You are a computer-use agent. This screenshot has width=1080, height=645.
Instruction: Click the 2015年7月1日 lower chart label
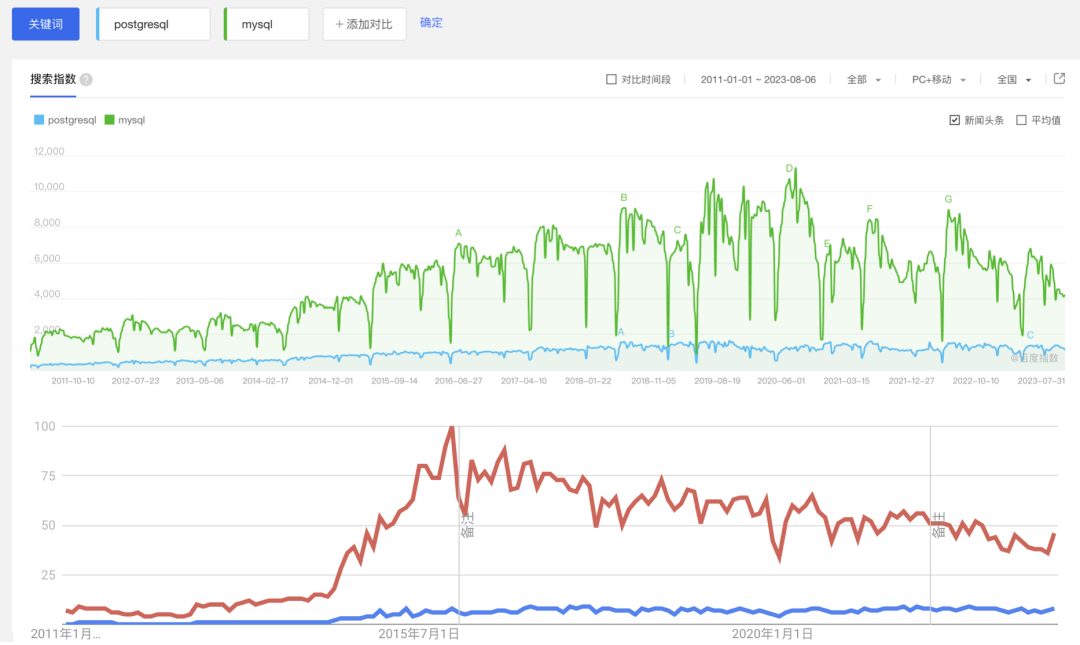[x=419, y=633]
